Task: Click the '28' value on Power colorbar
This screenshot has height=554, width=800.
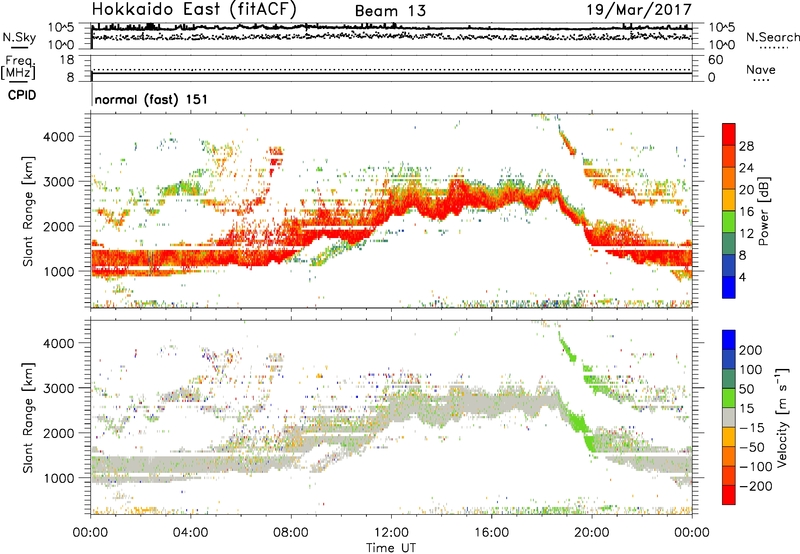Action: [746, 146]
